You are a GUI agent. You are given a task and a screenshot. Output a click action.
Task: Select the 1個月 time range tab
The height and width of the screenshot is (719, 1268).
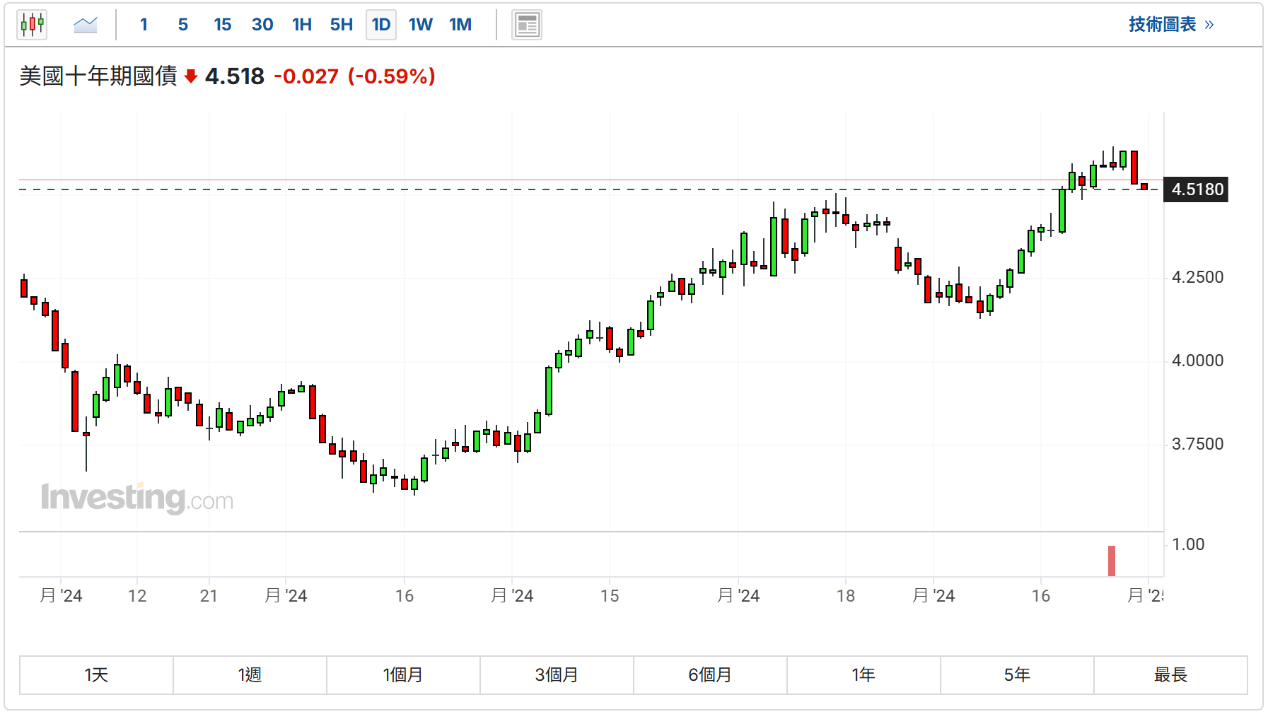click(x=403, y=675)
